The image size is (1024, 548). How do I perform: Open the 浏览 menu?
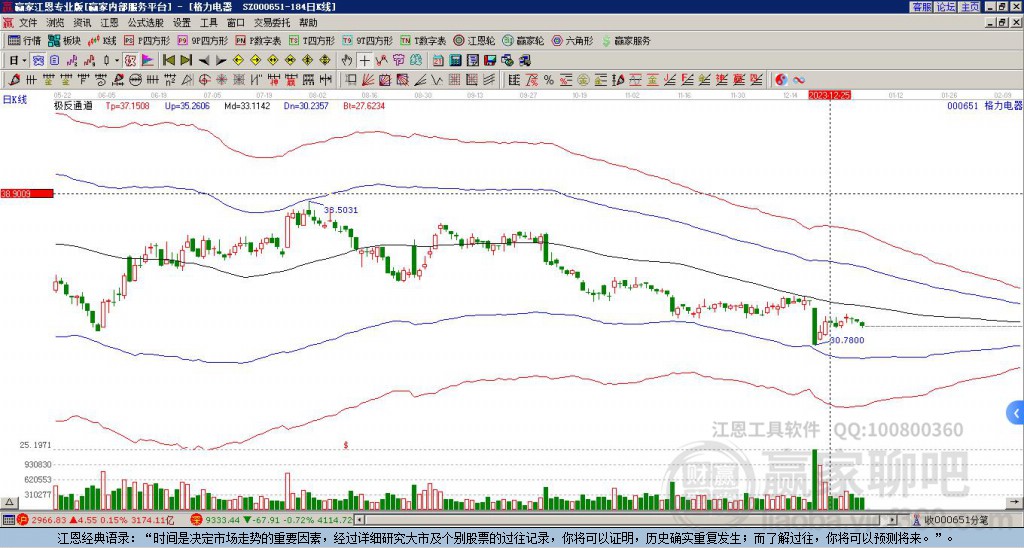click(x=56, y=23)
